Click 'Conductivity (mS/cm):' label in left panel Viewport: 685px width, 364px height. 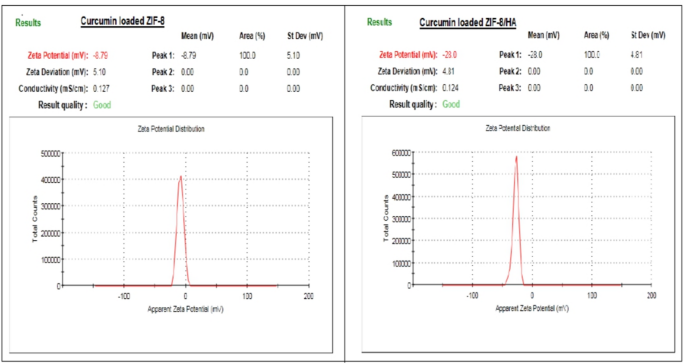54,88
